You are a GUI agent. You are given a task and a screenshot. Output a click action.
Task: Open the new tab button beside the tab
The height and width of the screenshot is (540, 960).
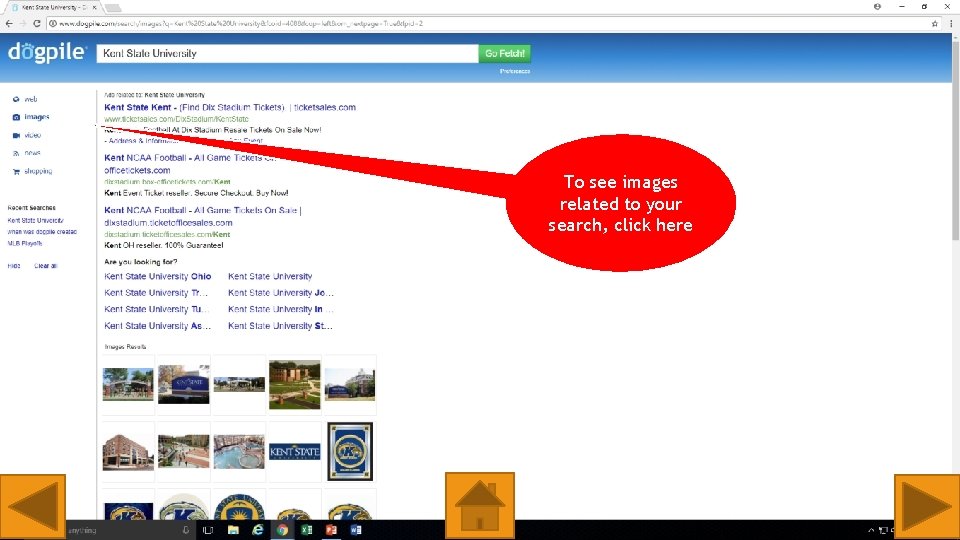[x=113, y=8]
